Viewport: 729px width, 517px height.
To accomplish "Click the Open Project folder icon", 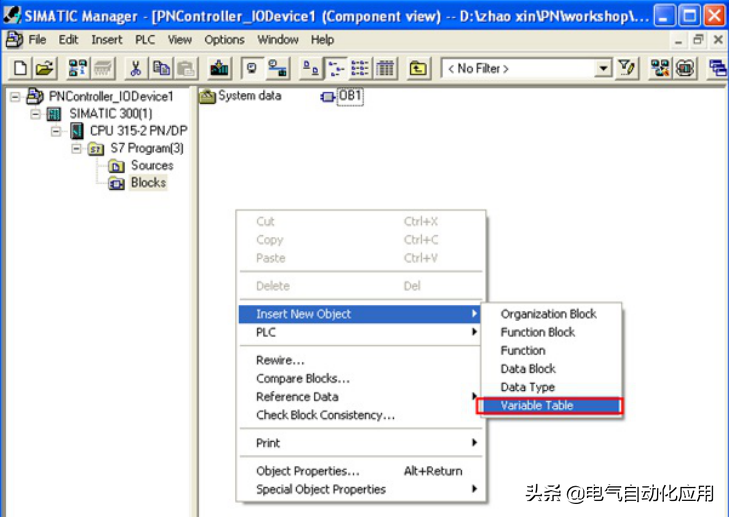I will pos(45,69).
